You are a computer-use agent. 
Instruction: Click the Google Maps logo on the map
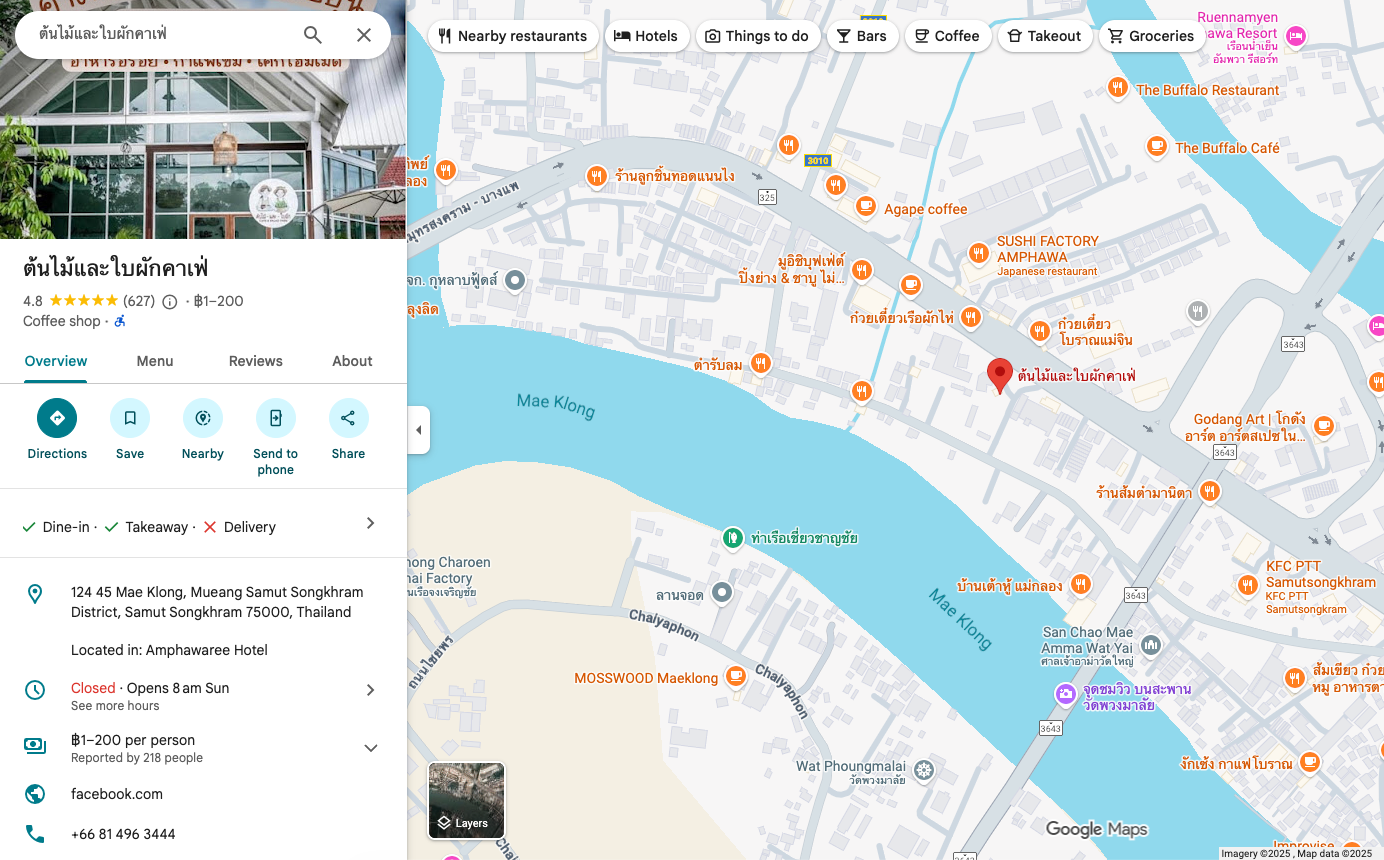(1097, 829)
